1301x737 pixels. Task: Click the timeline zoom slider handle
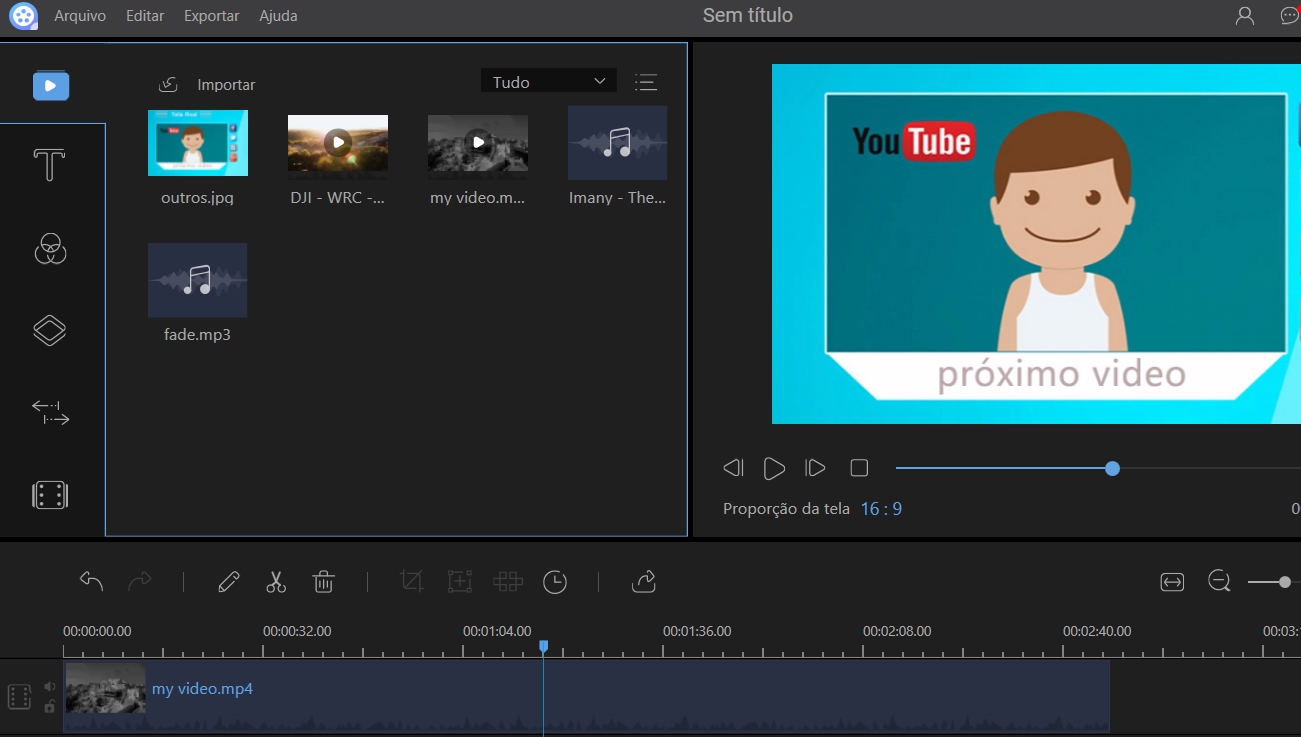(x=1285, y=582)
